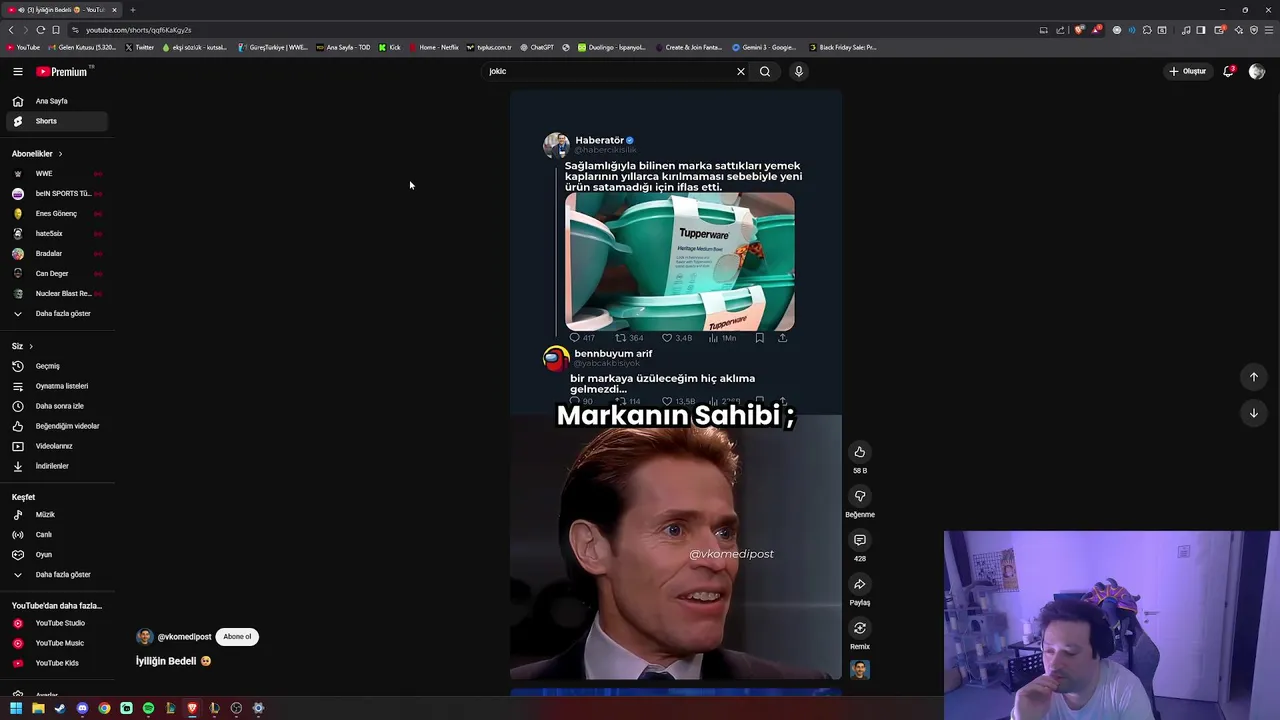Remix this short
This screenshot has width=1280, height=720.
860,628
